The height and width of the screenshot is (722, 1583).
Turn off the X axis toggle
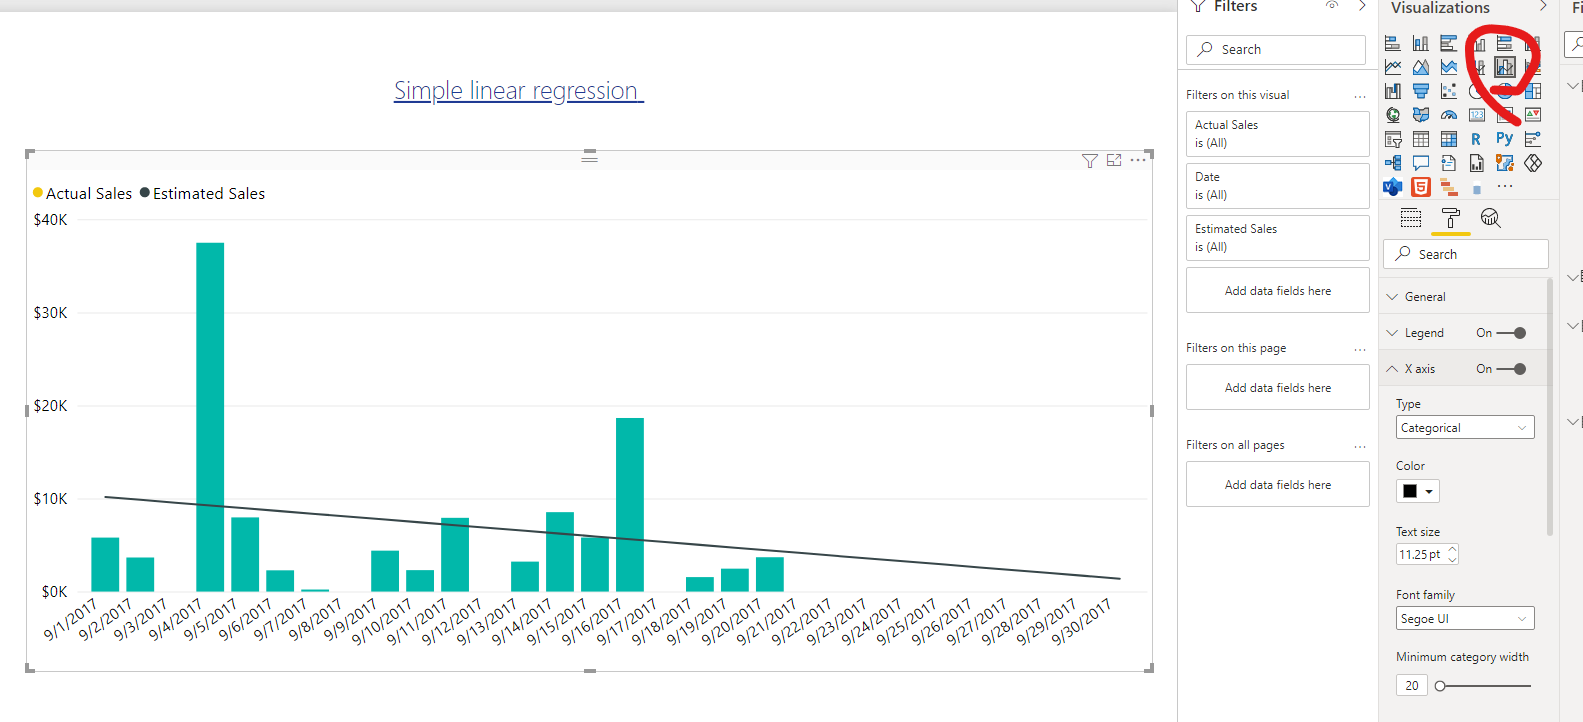pyautogui.click(x=1512, y=369)
